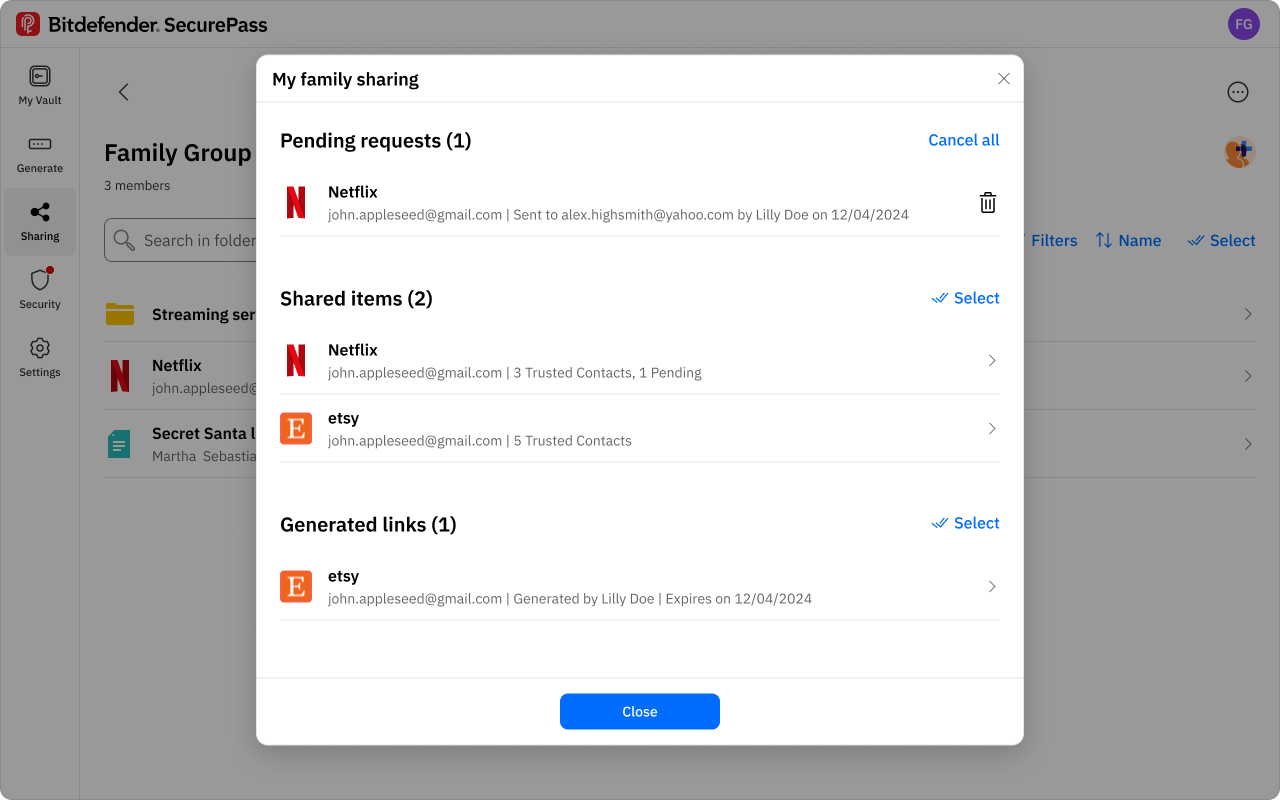The width and height of the screenshot is (1280, 800).
Task: Open Filters in the background toolbar
Action: (x=1053, y=241)
